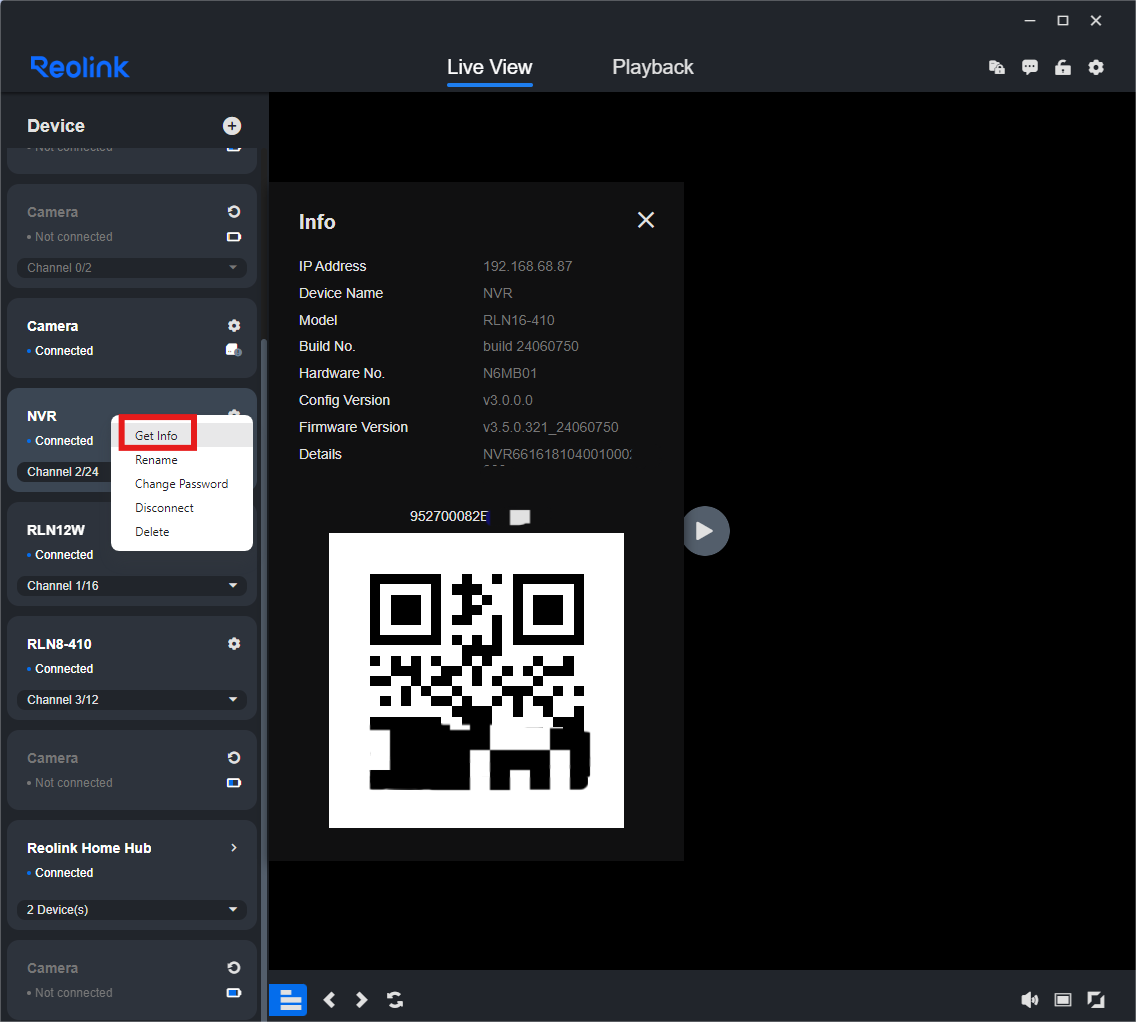
Task: Click the Details value starting NVR6616
Action: pyautogui.click(x=557, y=454)
